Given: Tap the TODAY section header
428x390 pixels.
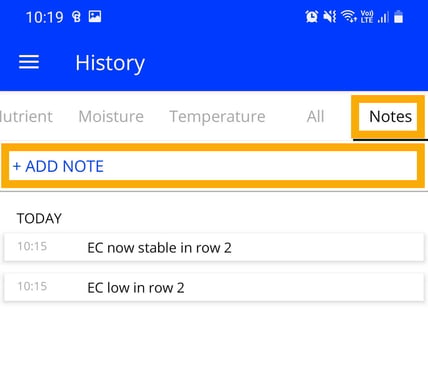Looking at the screenshot, I should point(39,219).
